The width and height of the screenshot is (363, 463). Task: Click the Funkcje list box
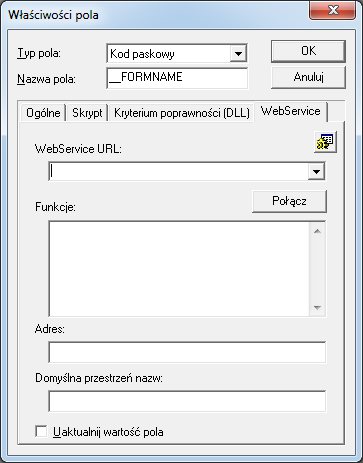tap(179, 269)
